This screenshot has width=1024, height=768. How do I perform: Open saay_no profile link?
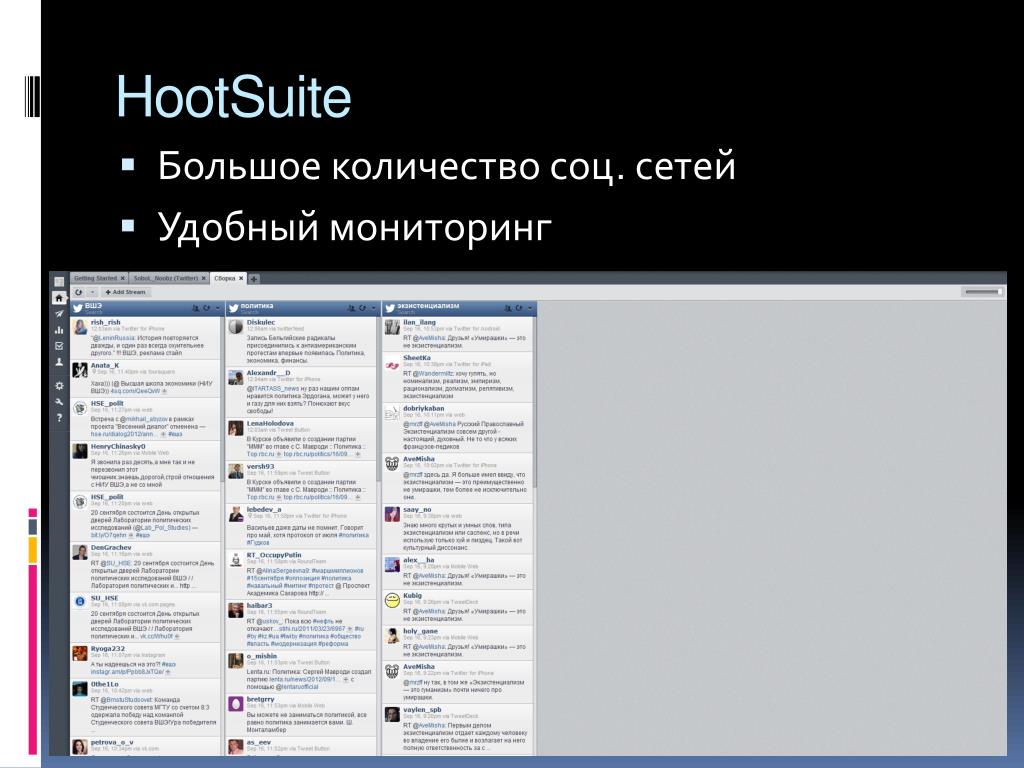[417, 509]
